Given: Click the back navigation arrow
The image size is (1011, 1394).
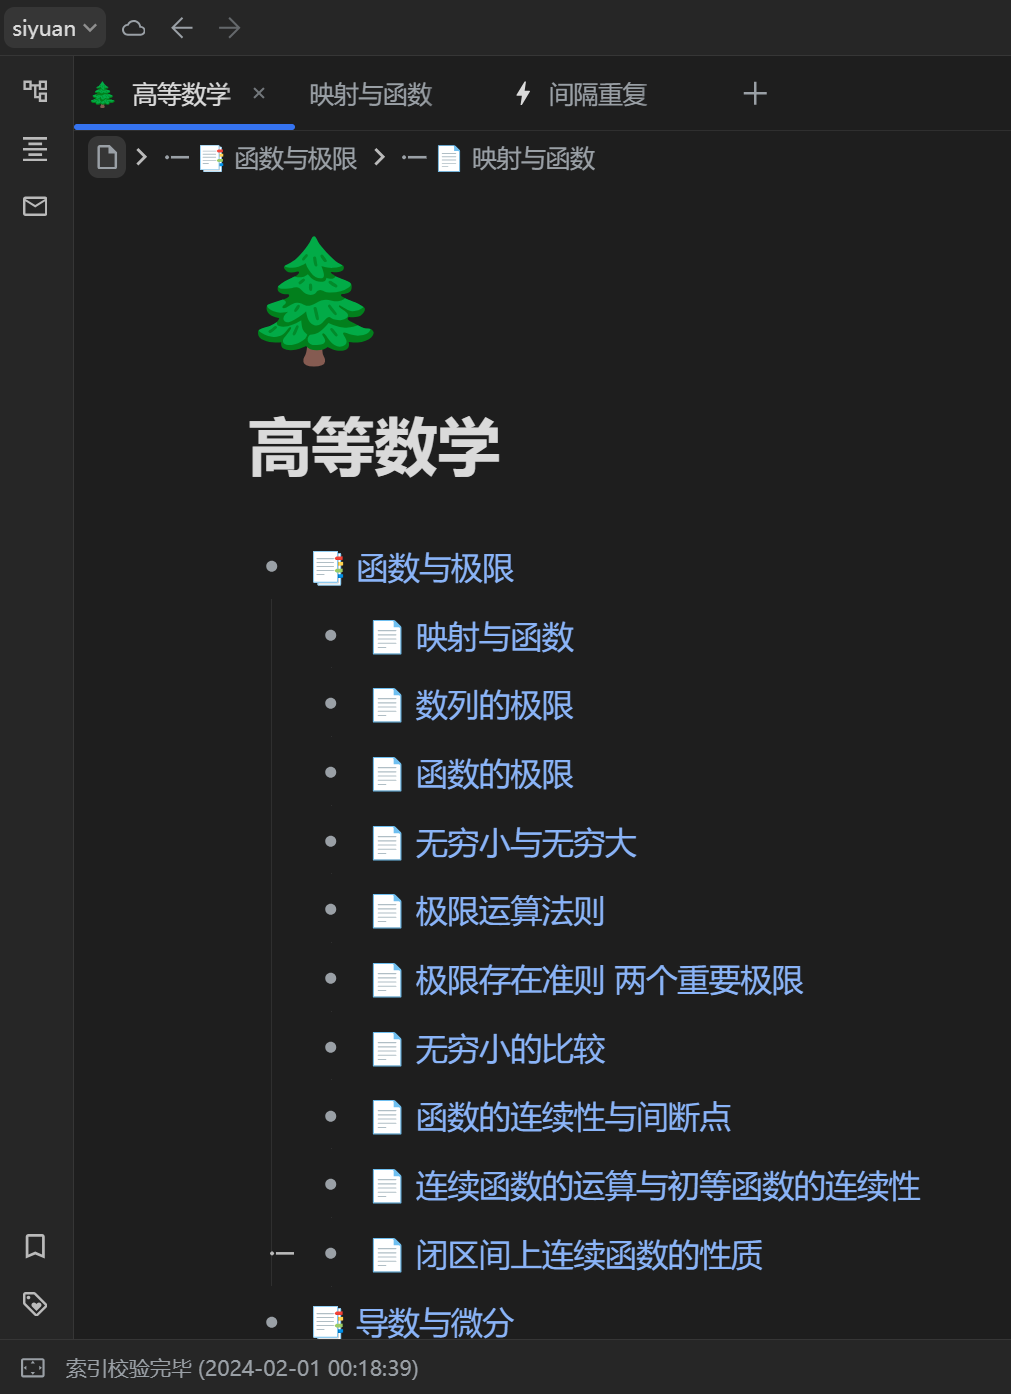Looking at the screenshot, I should [x=181, y=27].
